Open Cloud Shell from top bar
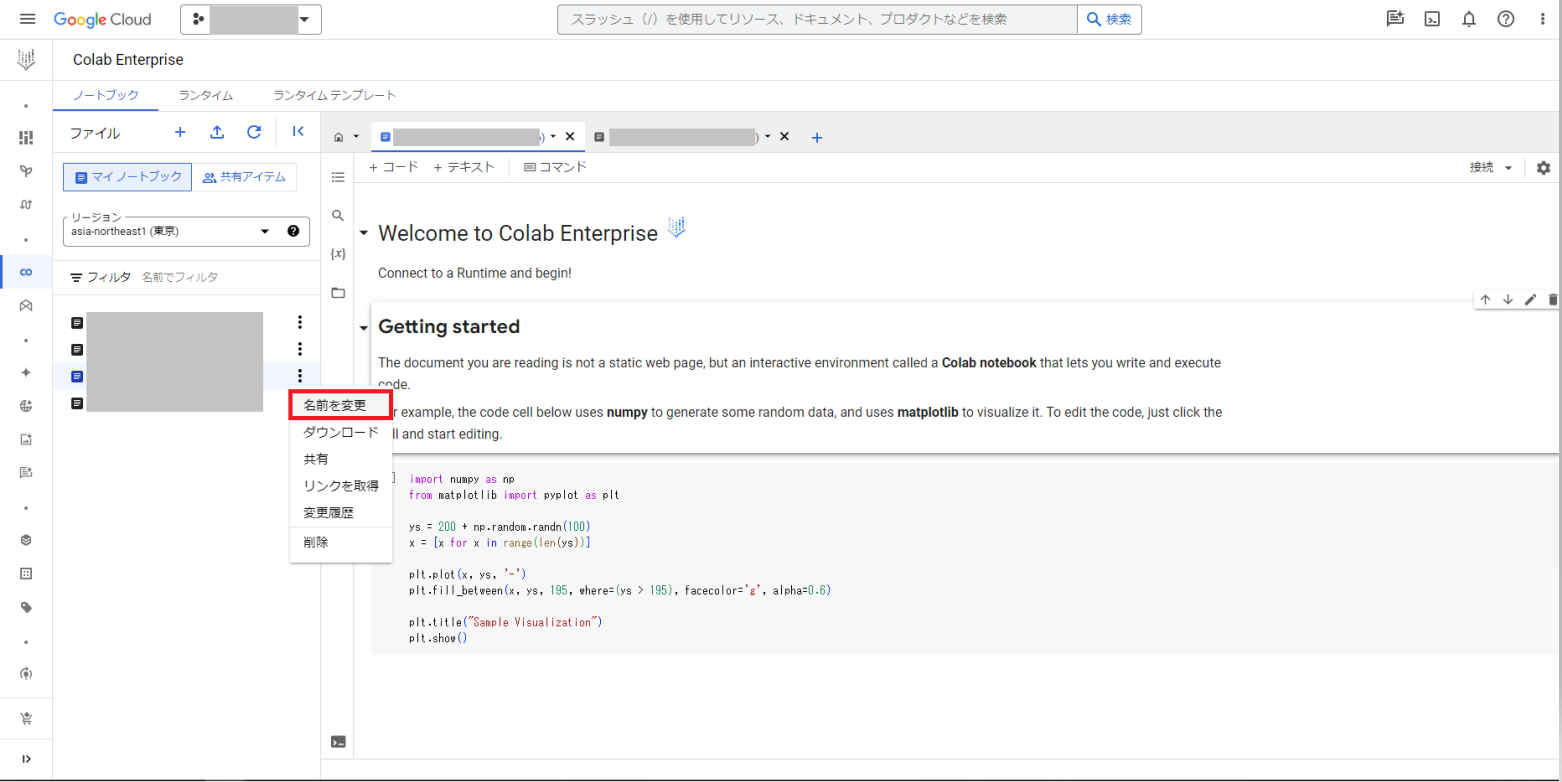The height and width of the screenshot is (782, 1562). [1432, 19]
